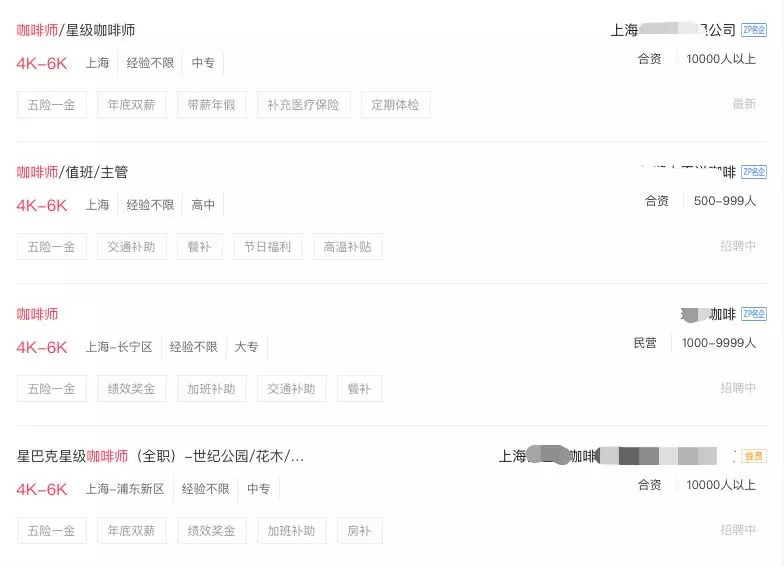
Task: Click the 1000-9999人 company size text
Action: tap(719, 343)
